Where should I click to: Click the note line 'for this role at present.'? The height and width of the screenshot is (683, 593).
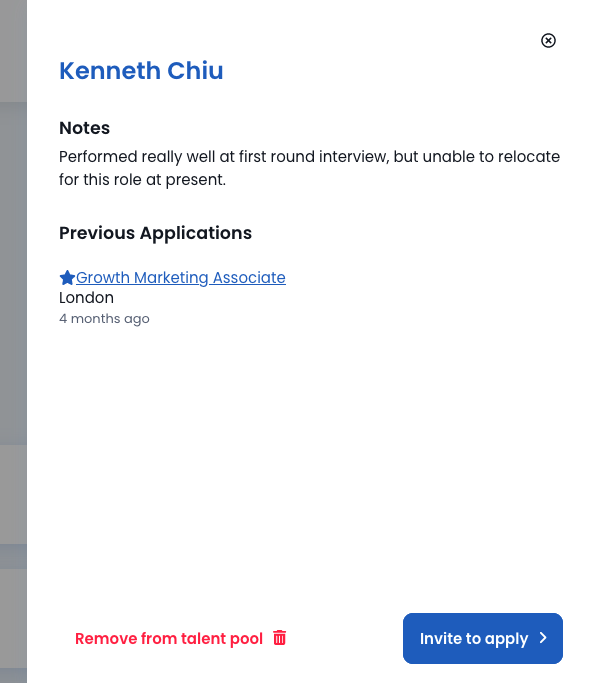click(142, 179)
